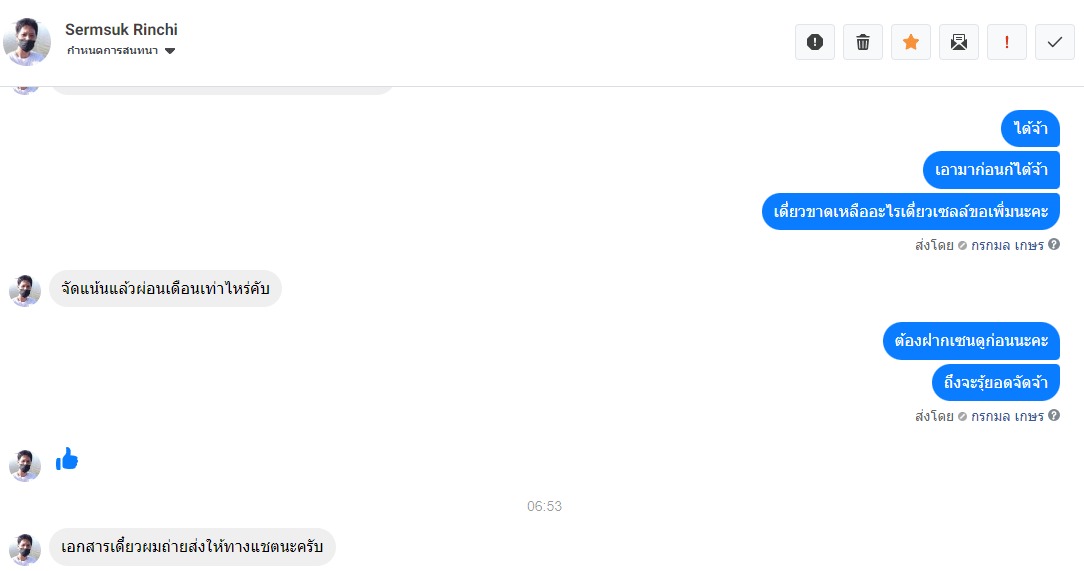
Task: Click avatar beside the thumbs-up message
Action: click(x=25, y=465)
